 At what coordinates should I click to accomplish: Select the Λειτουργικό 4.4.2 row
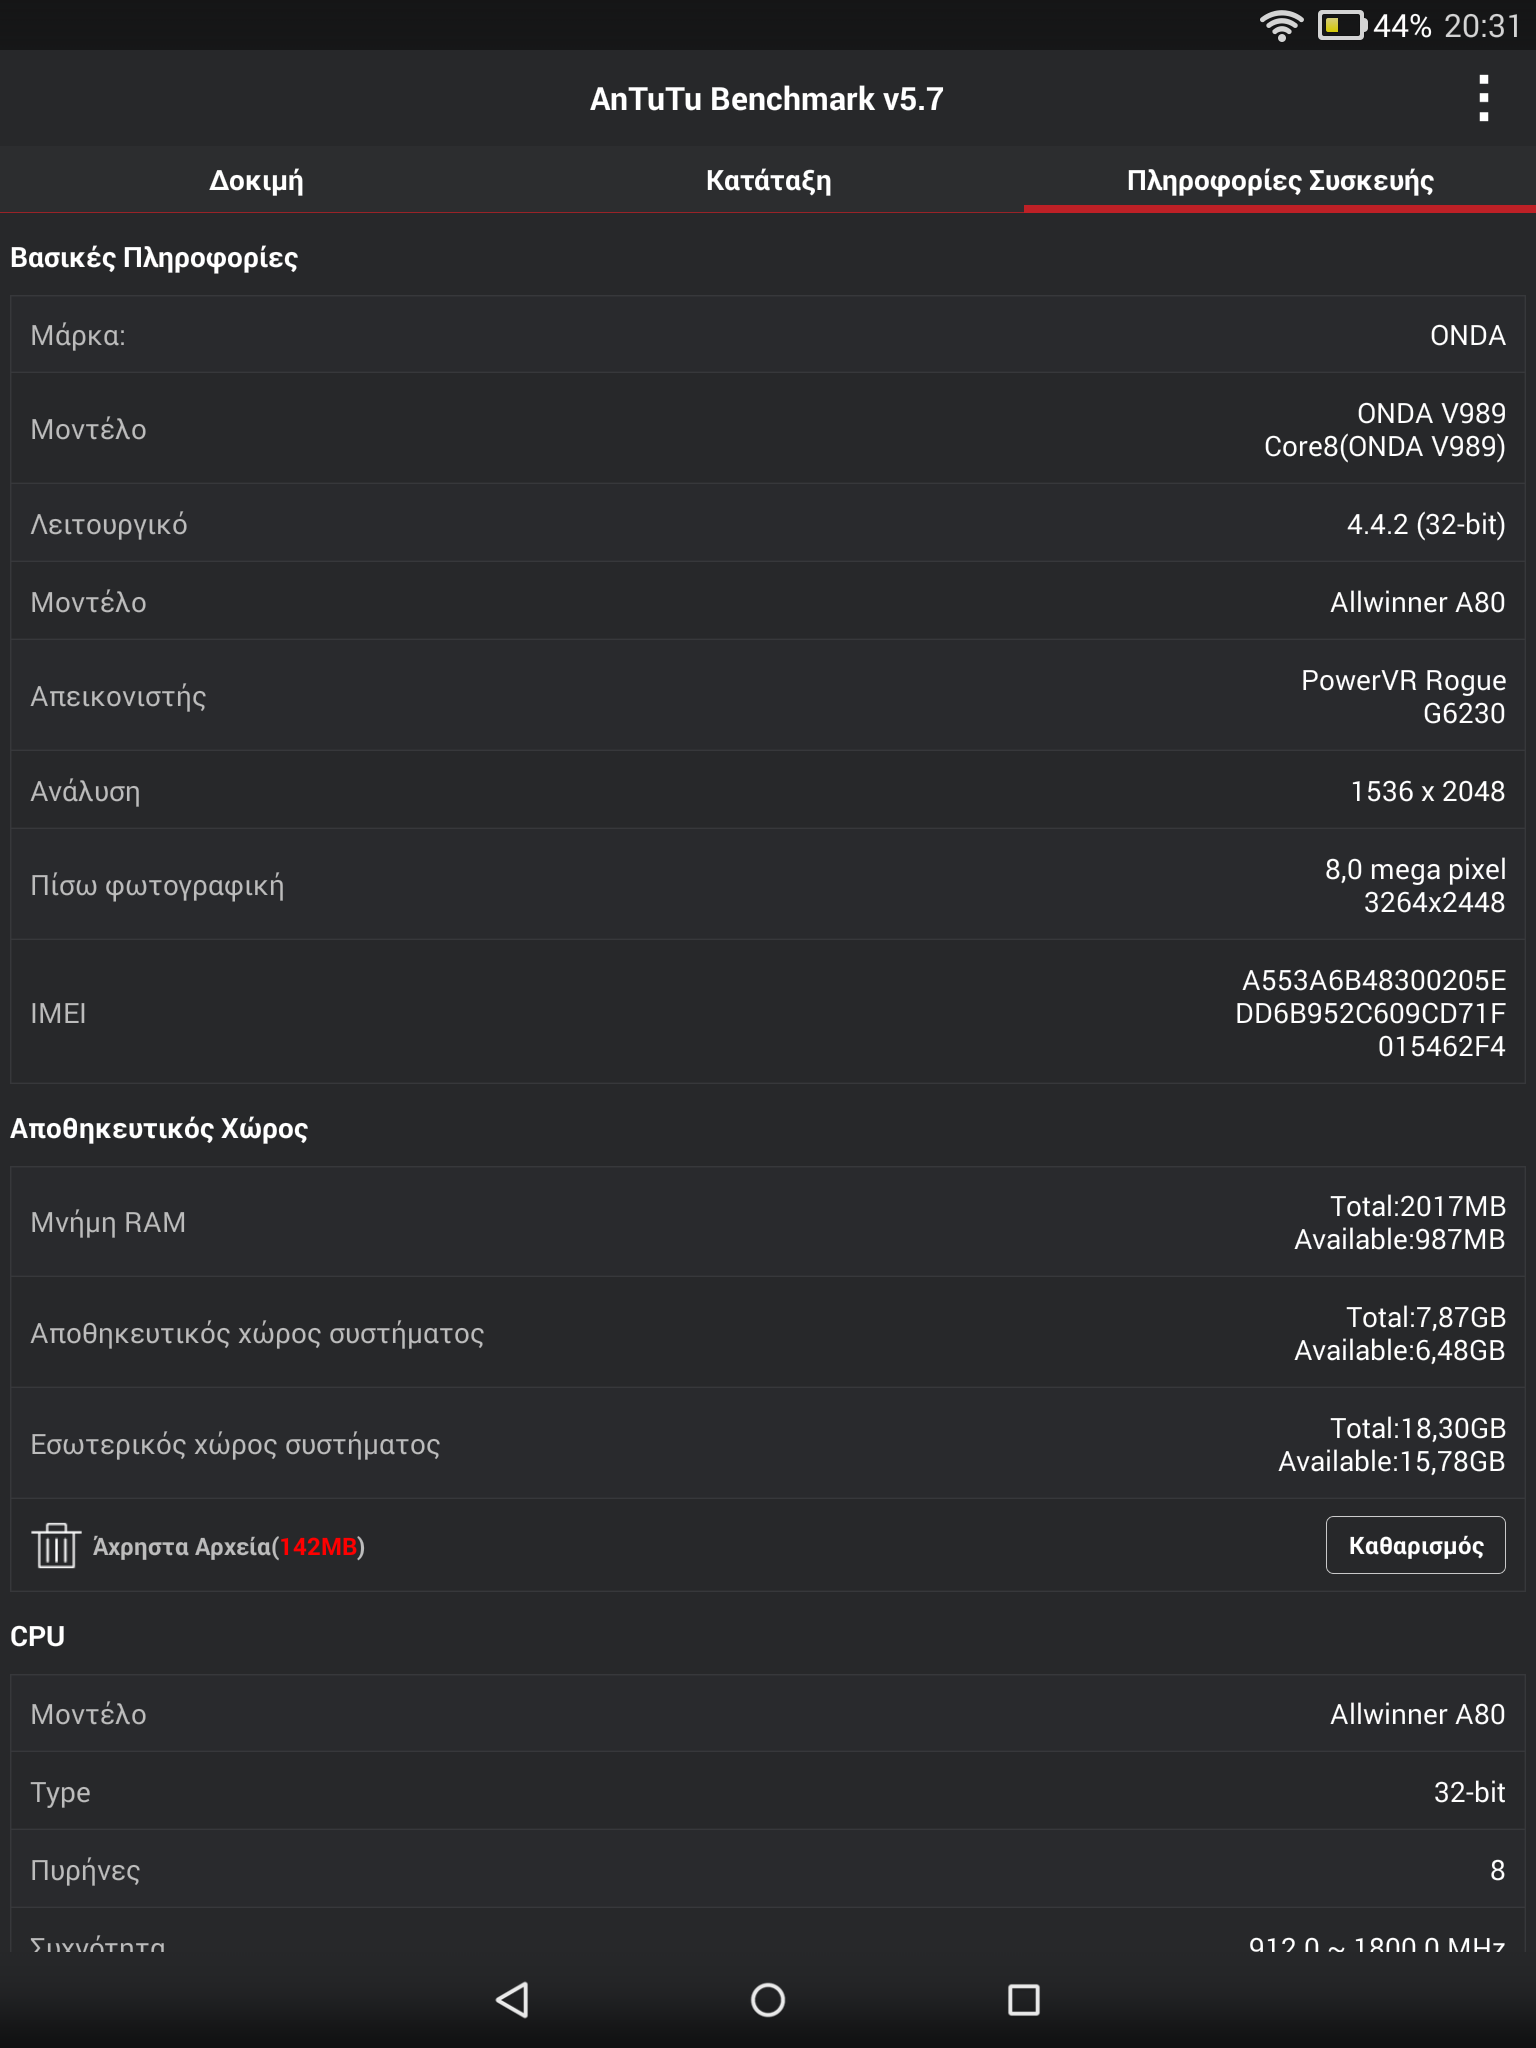[768, 524]
